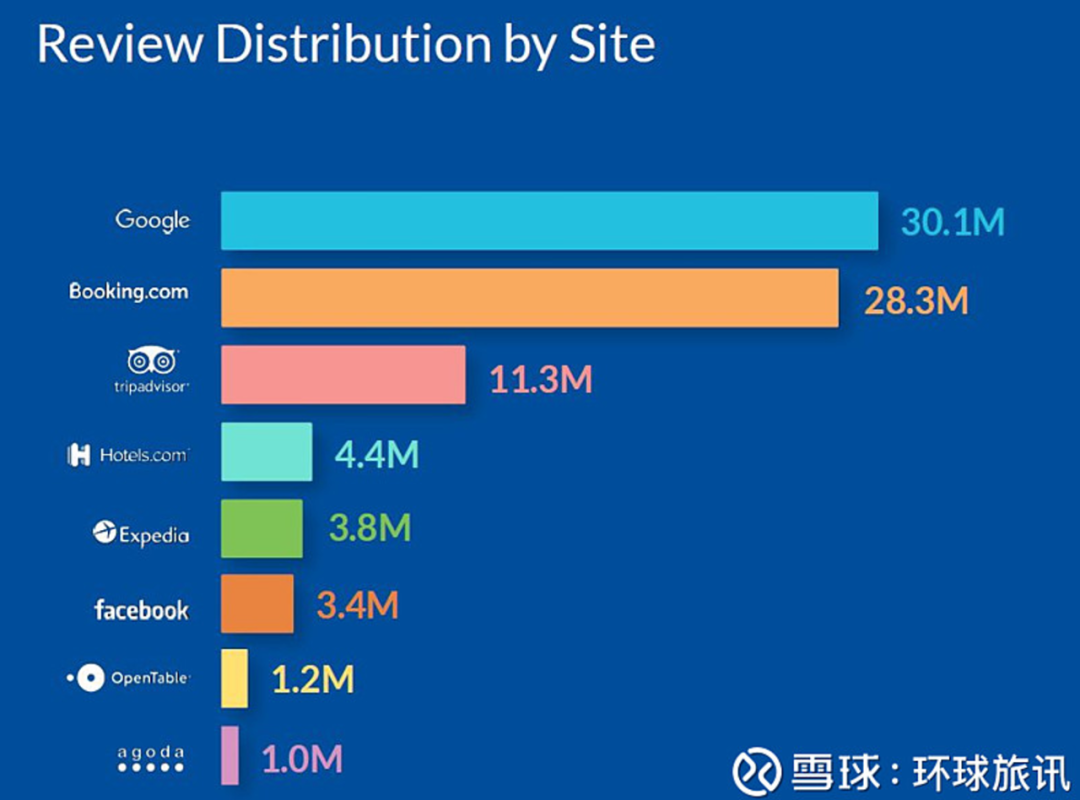Click the dark orange facebook bar

point(257,604)
